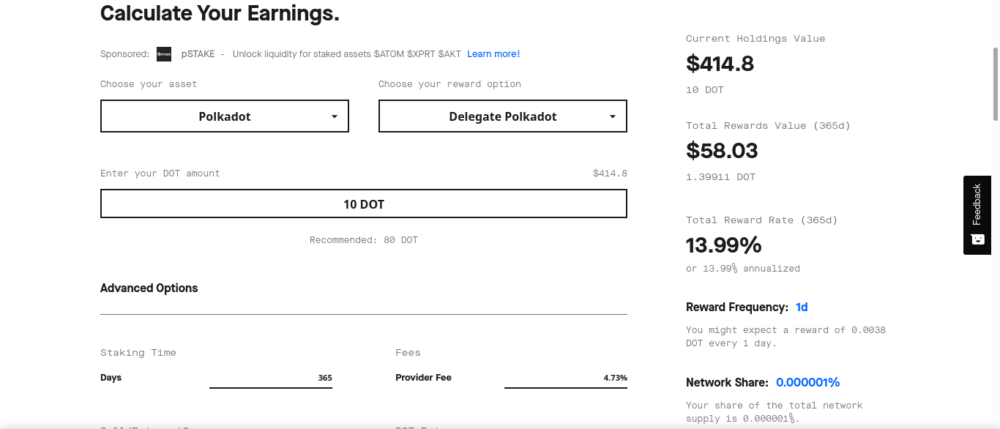Edit the Staking Time Days value 365
Viewport: 1000px width, 429px height.
click(x=271, y=378)
